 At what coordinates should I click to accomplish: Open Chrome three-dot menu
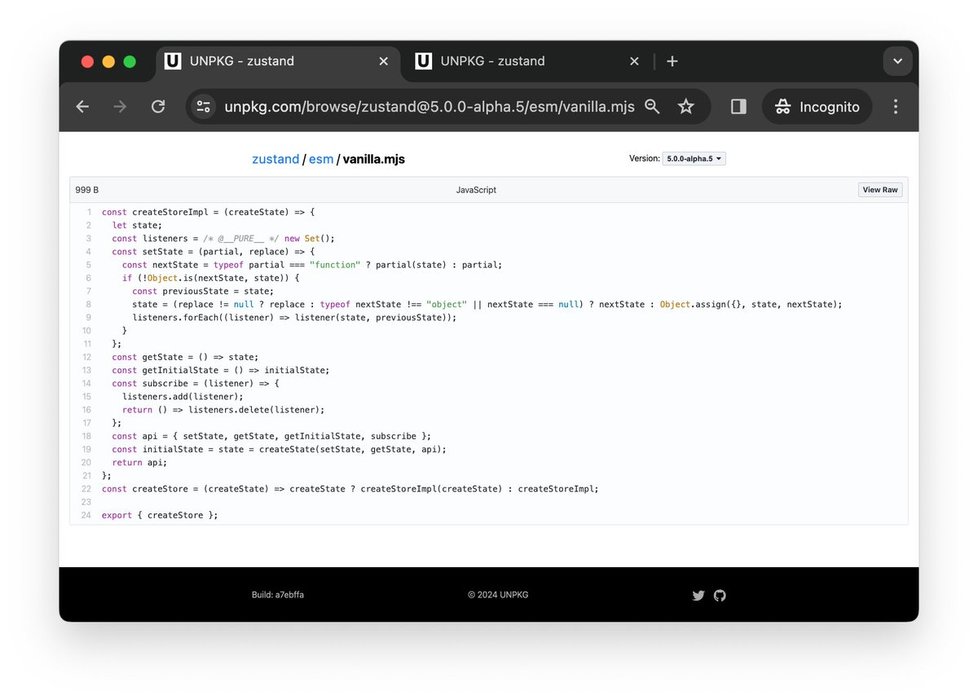click(x=896, y=107)
